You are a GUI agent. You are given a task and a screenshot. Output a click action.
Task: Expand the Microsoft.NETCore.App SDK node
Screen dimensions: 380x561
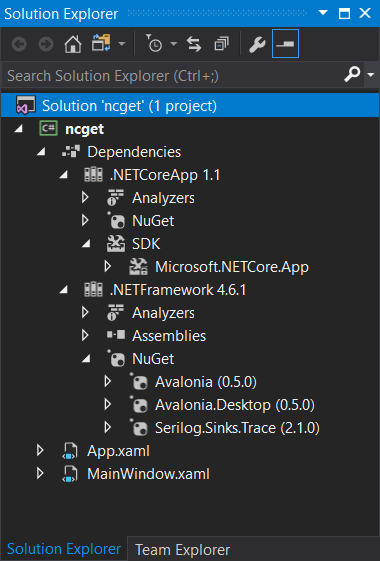click(x=107, y=267)
